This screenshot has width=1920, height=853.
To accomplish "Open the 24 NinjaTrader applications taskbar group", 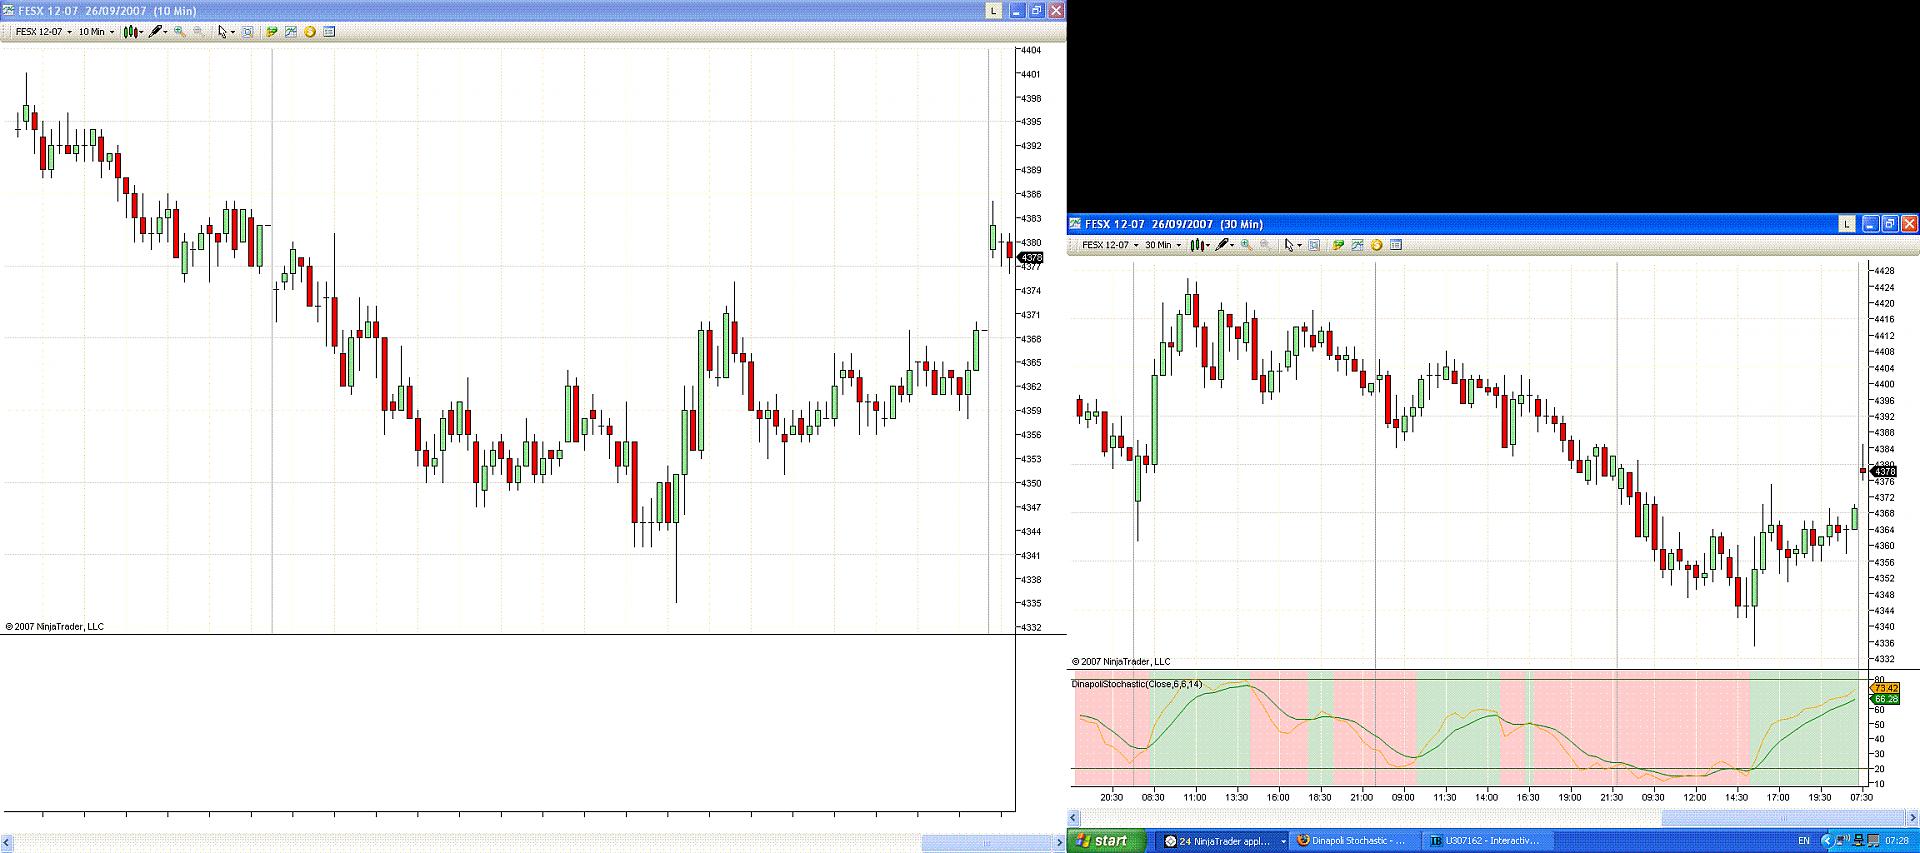I will [1224, 841].
